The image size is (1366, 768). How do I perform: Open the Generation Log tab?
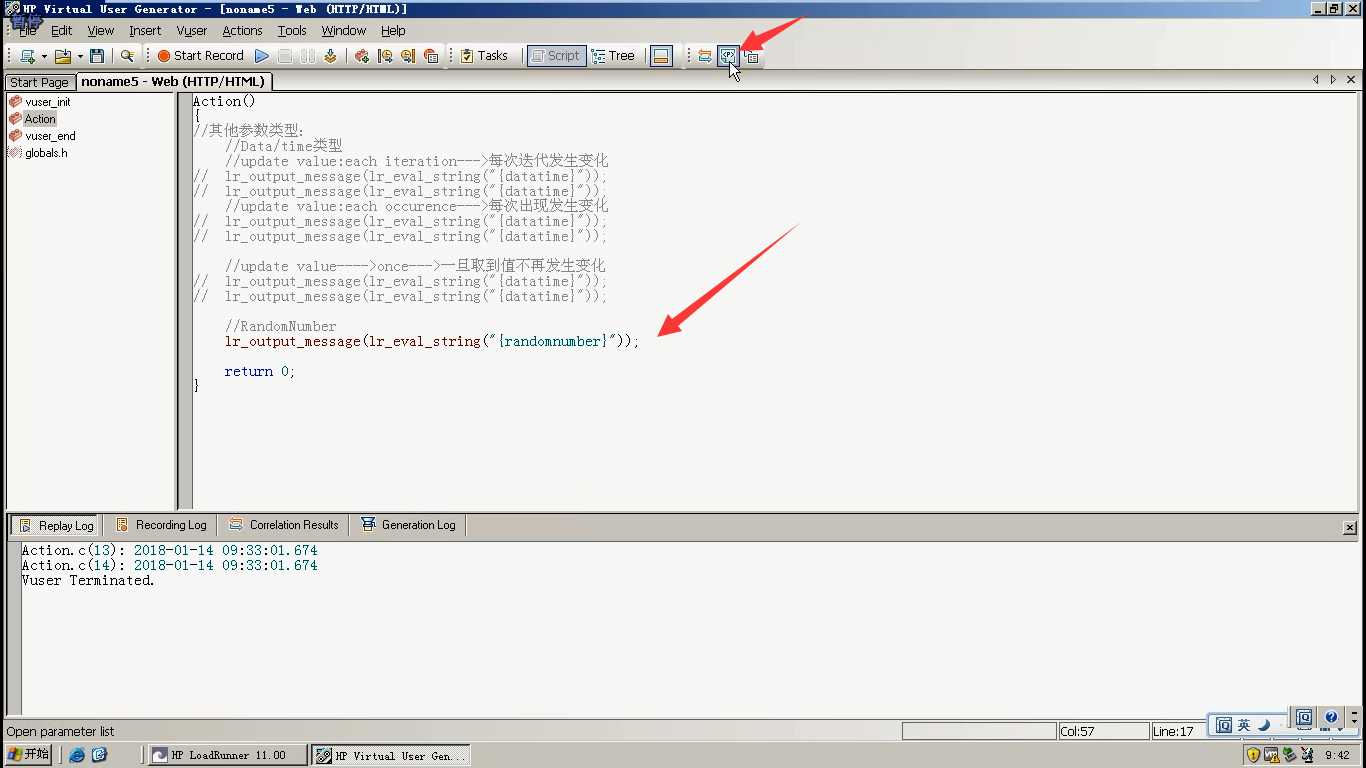tap(408, 525)
